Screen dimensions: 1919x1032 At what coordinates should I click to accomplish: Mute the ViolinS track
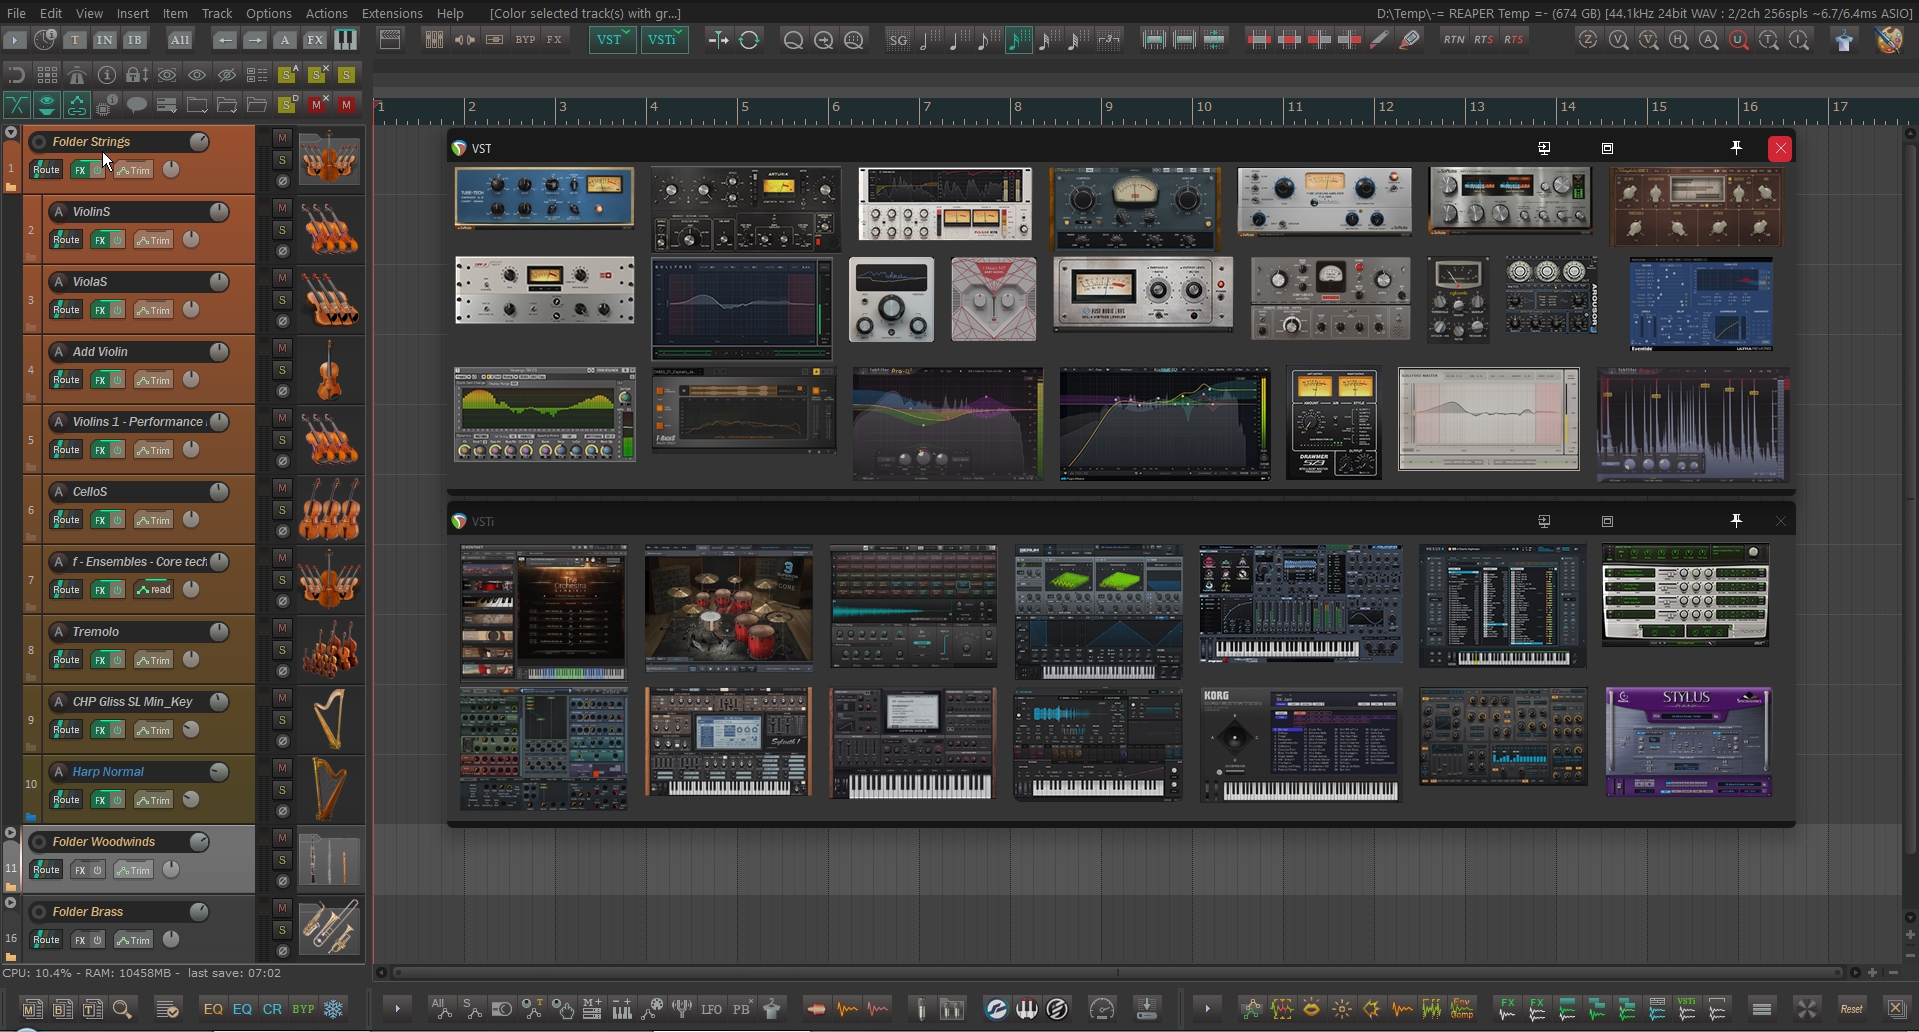282,208
